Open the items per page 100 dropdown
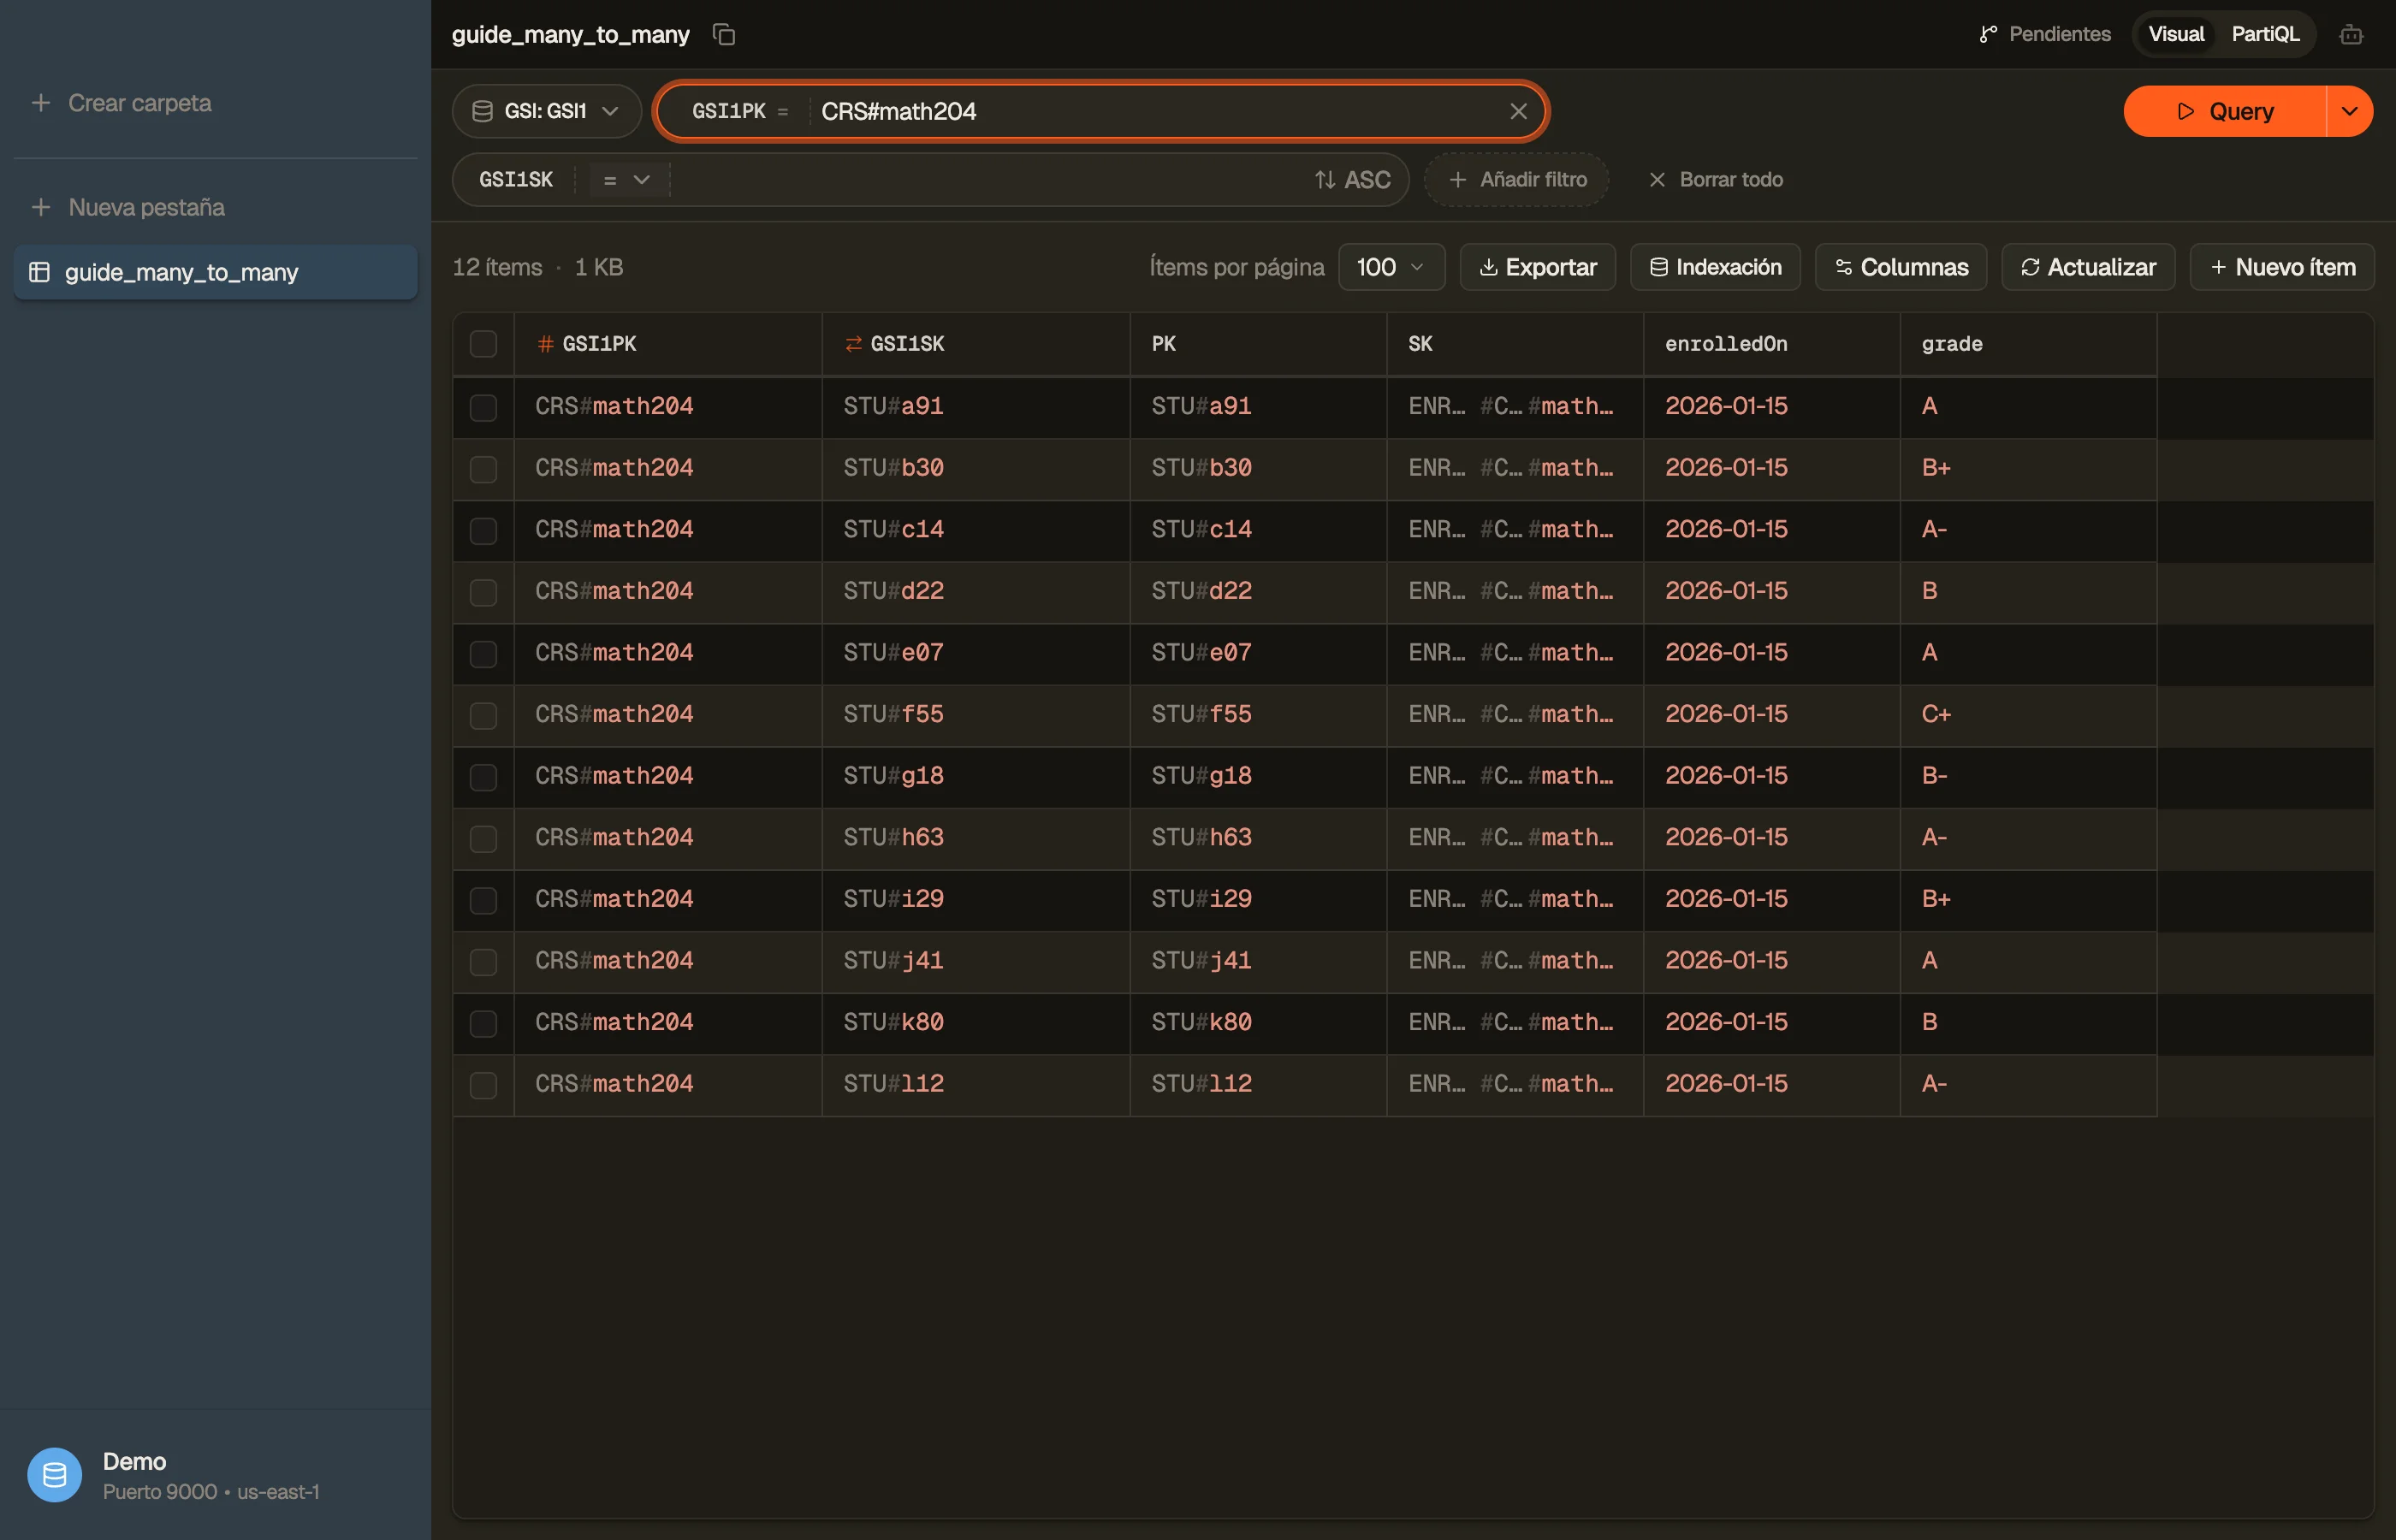 pos(1391,267)
